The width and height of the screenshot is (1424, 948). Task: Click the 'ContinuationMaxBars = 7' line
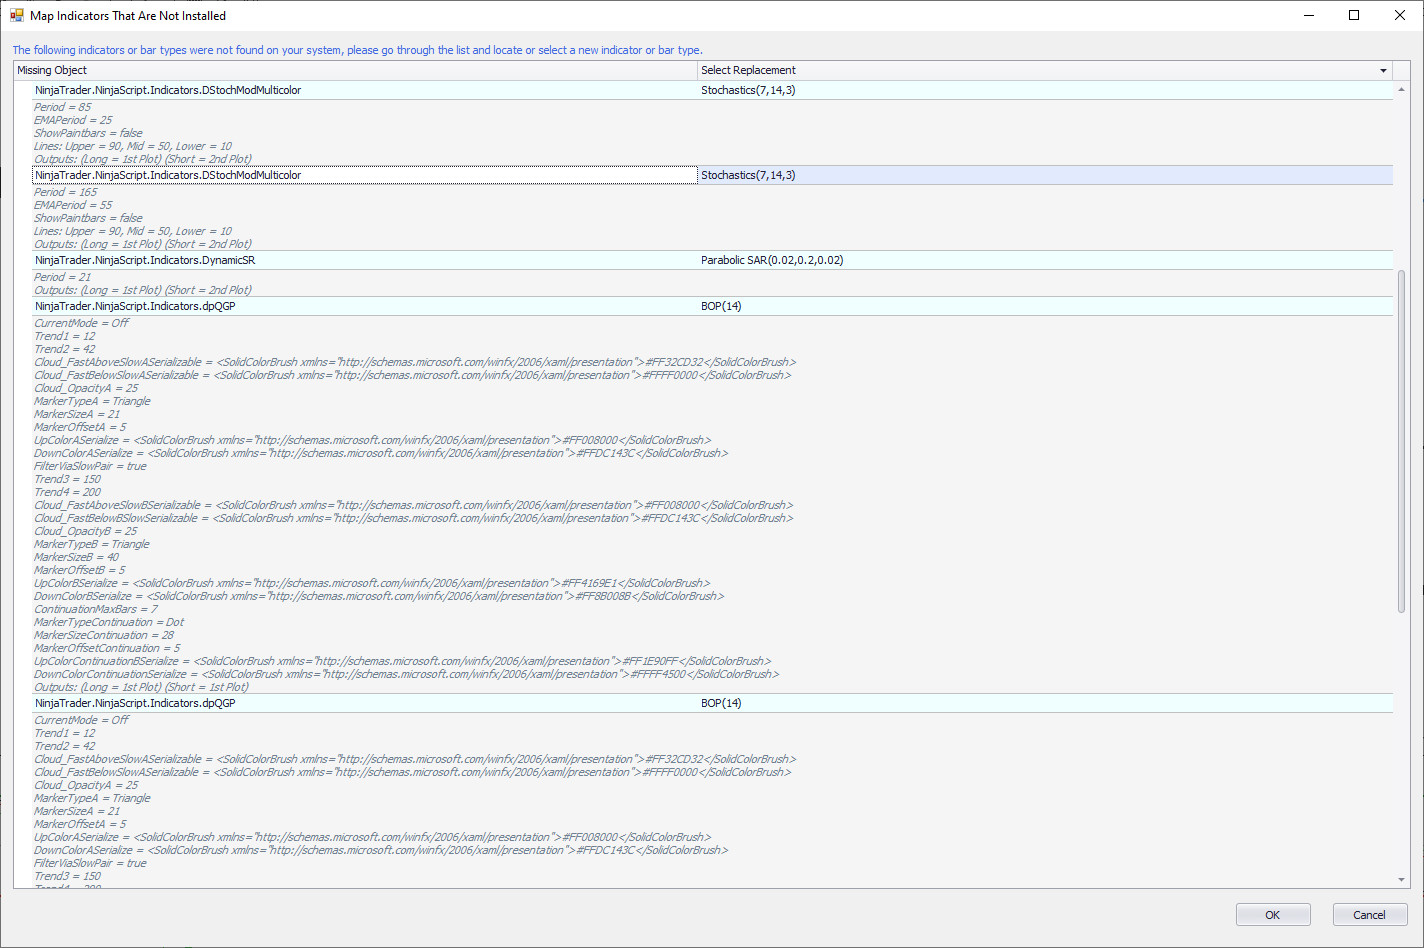tap(96, 609)
